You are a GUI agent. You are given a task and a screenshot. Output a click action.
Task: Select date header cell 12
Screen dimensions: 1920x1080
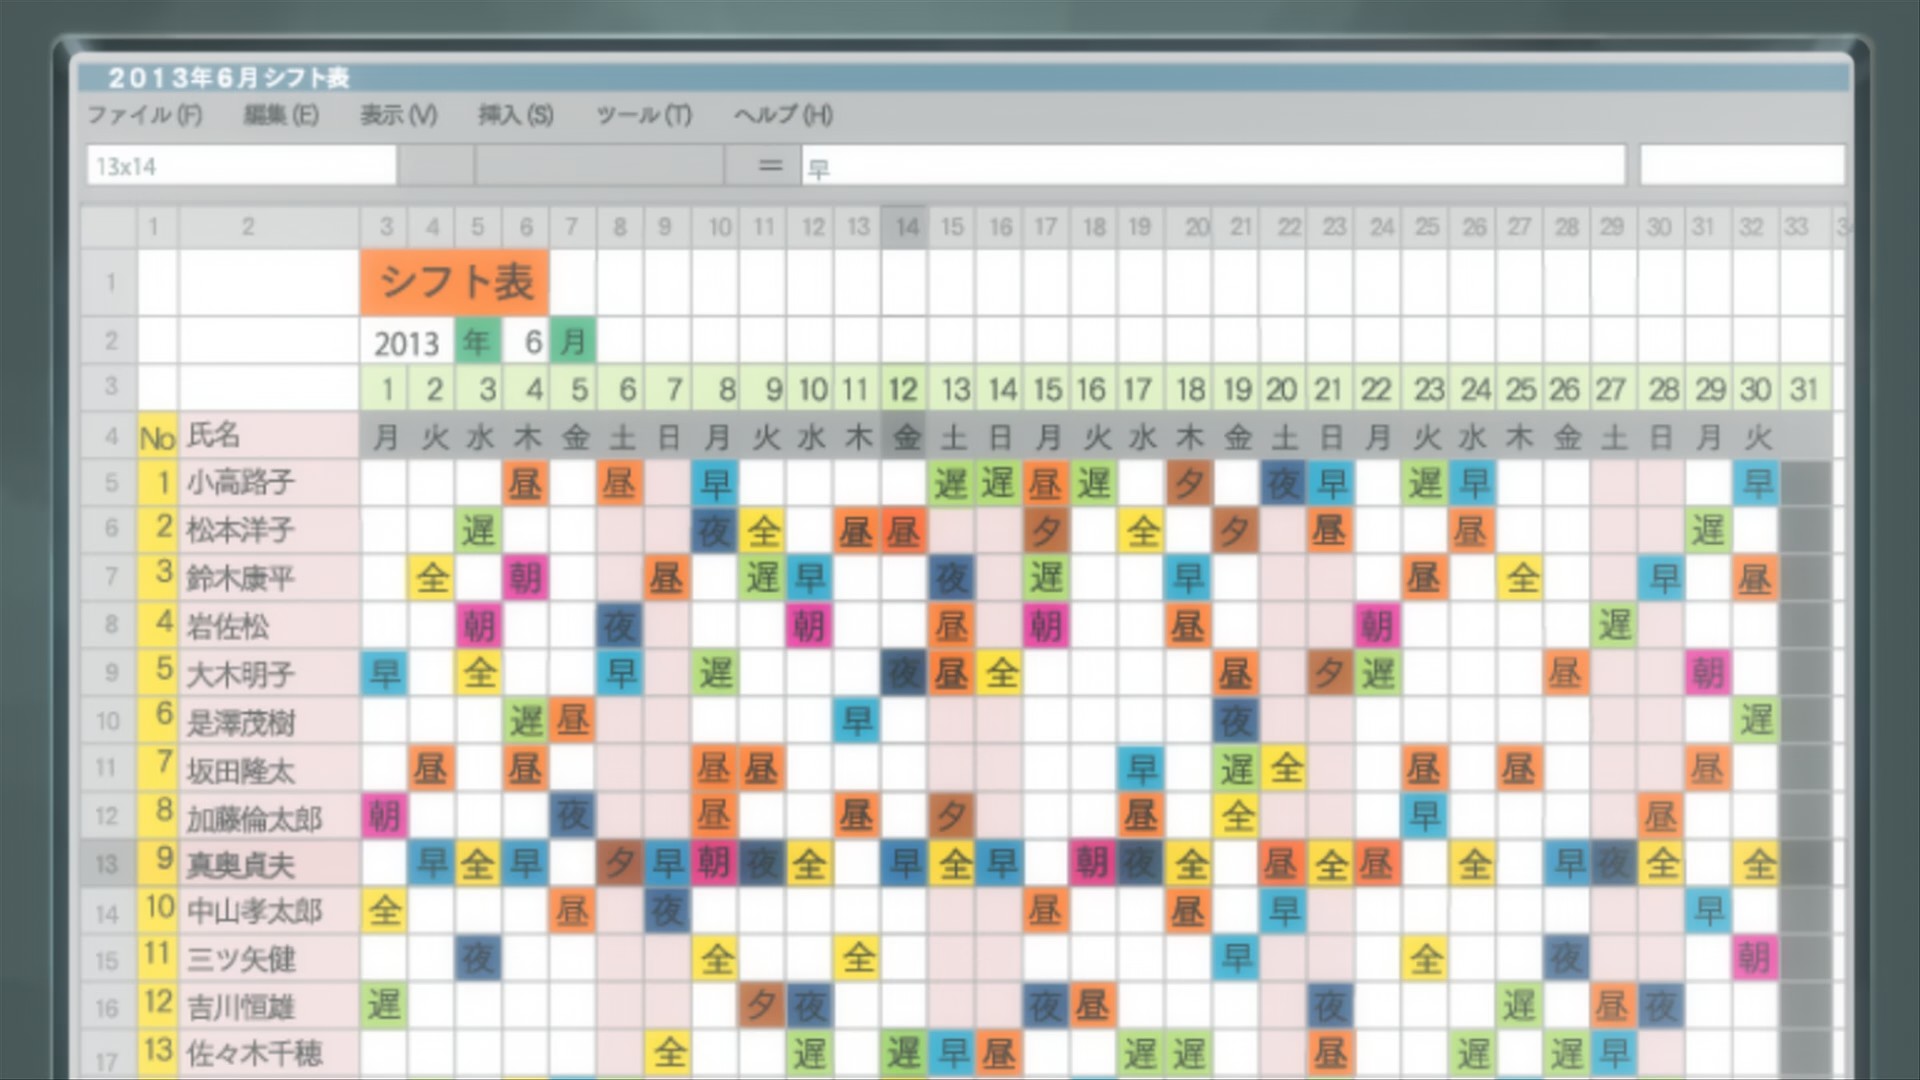point(903,389)
